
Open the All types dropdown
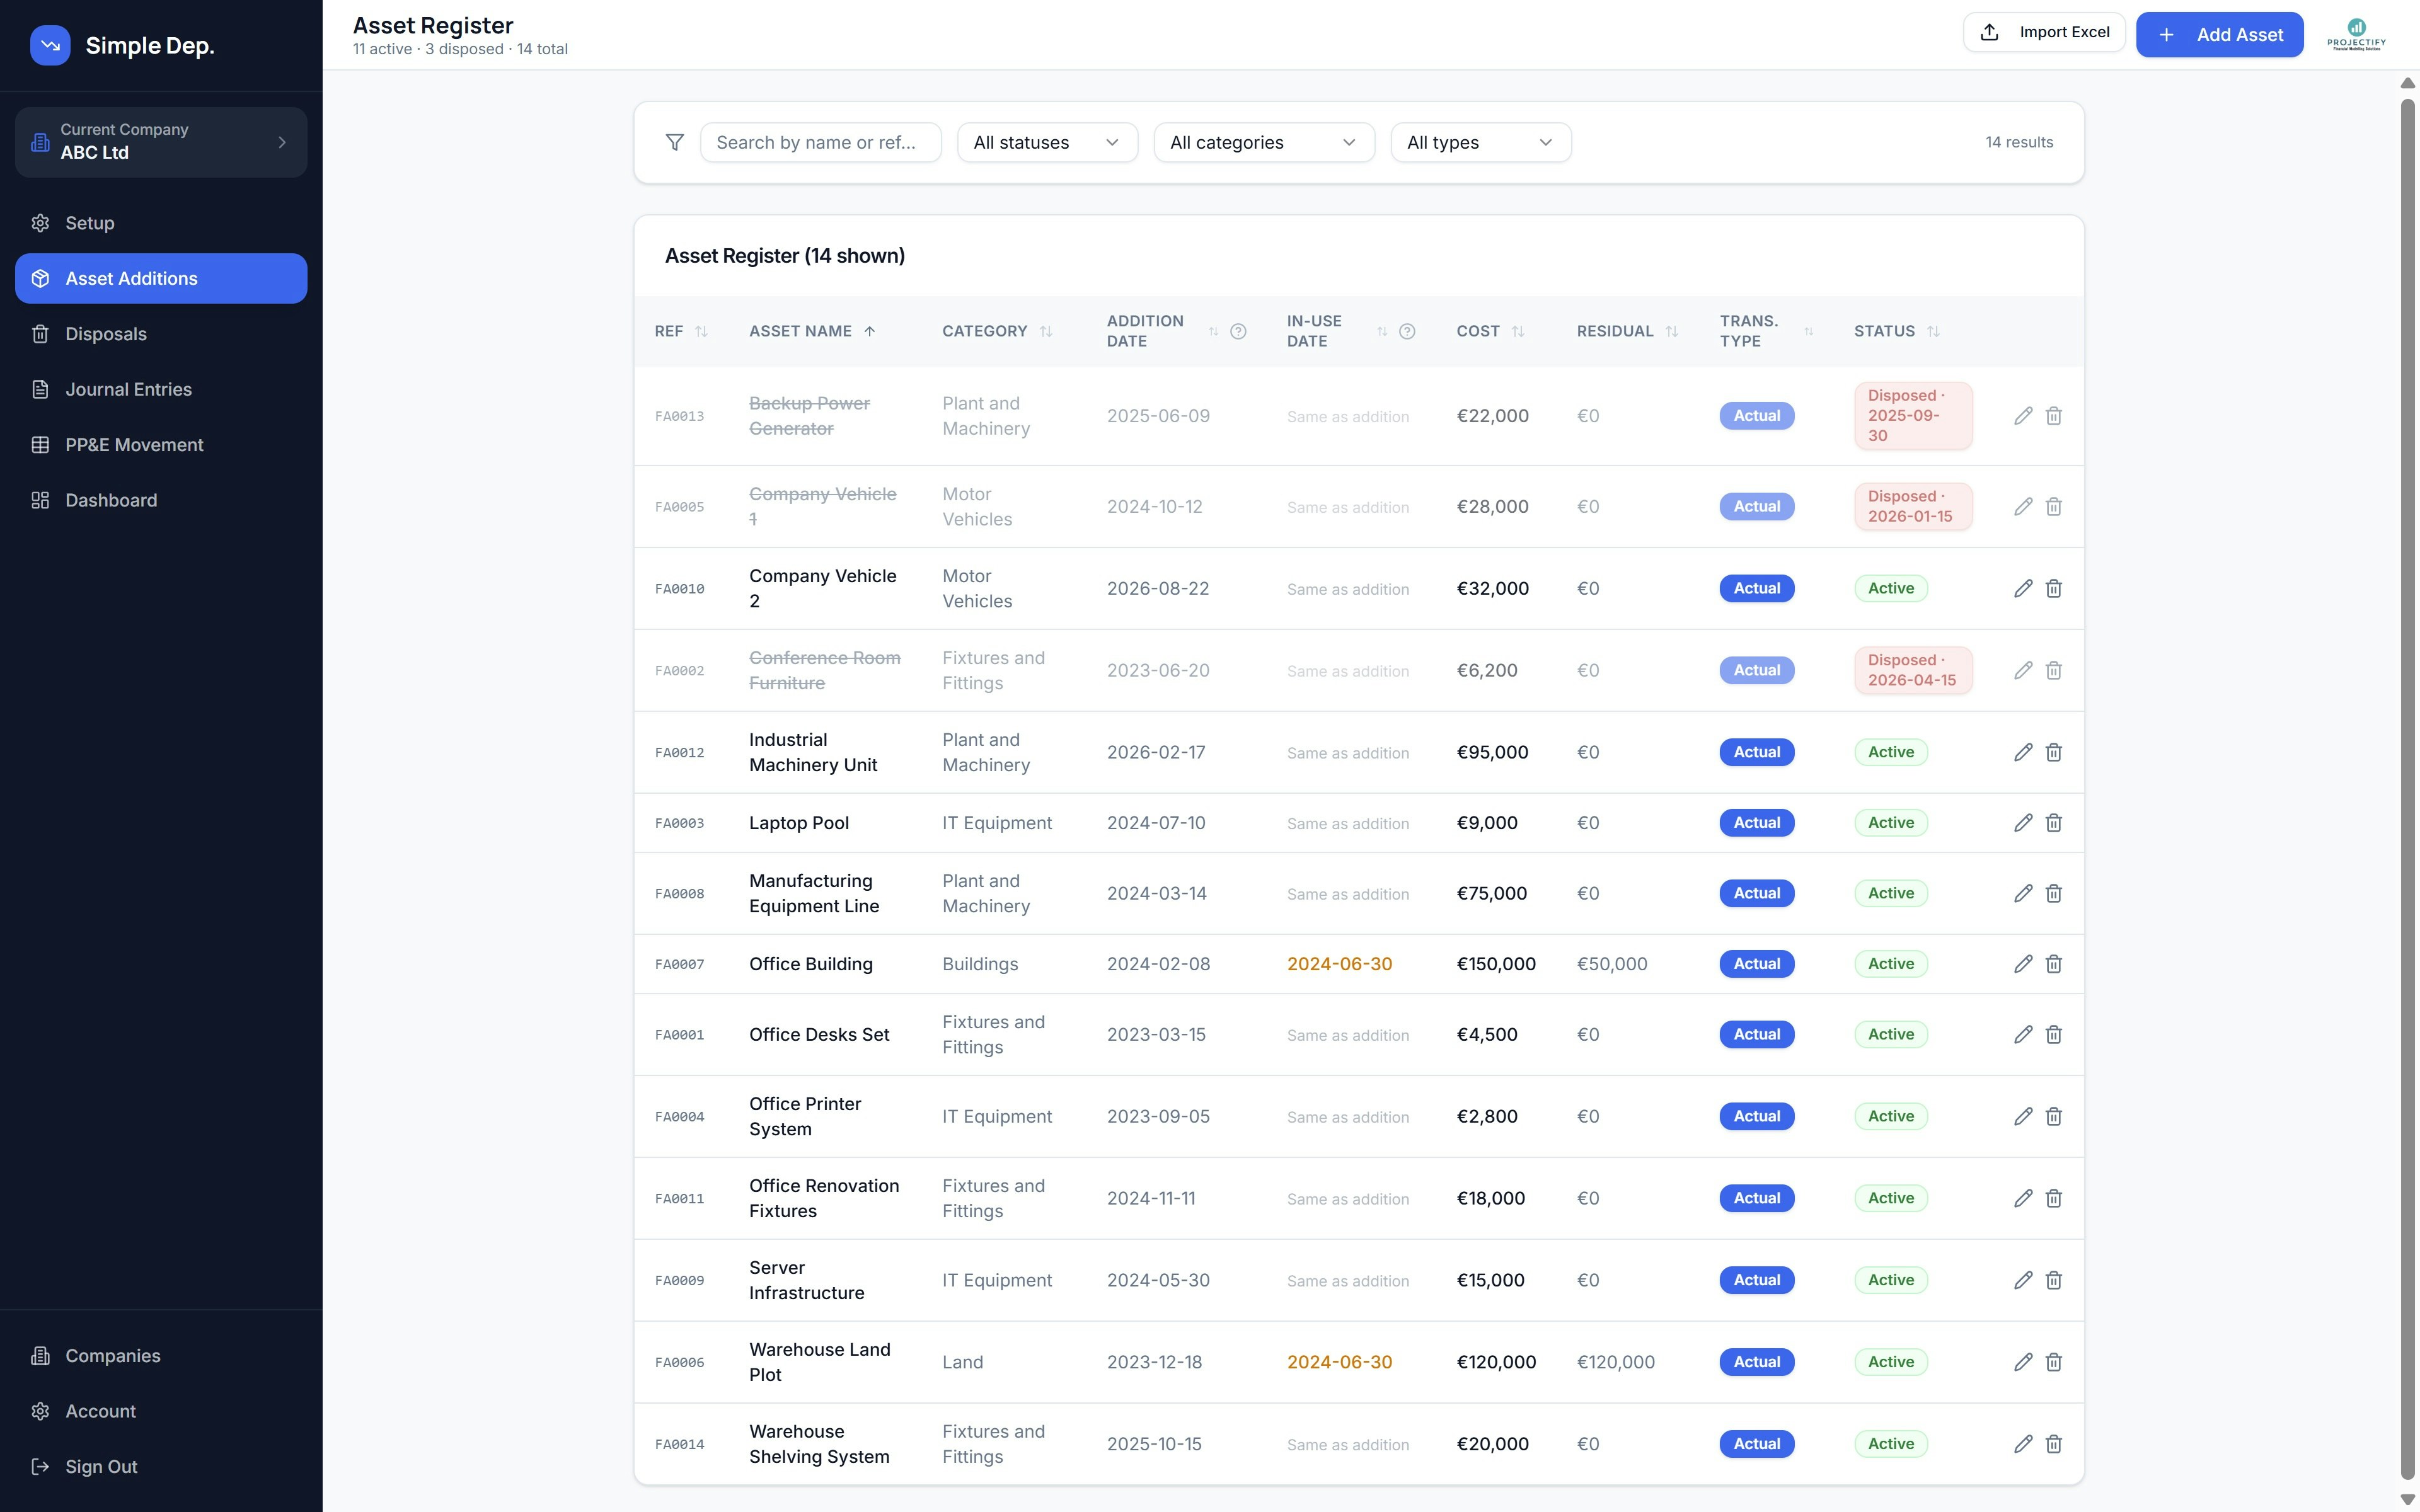pos(1481,142)
